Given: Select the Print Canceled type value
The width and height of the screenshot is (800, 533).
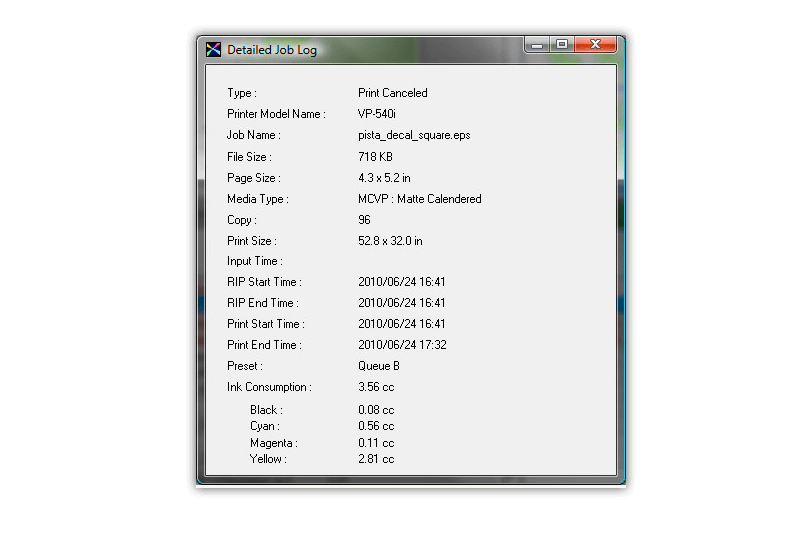Looking at the screenshot, I should click(x=392, y=93).
